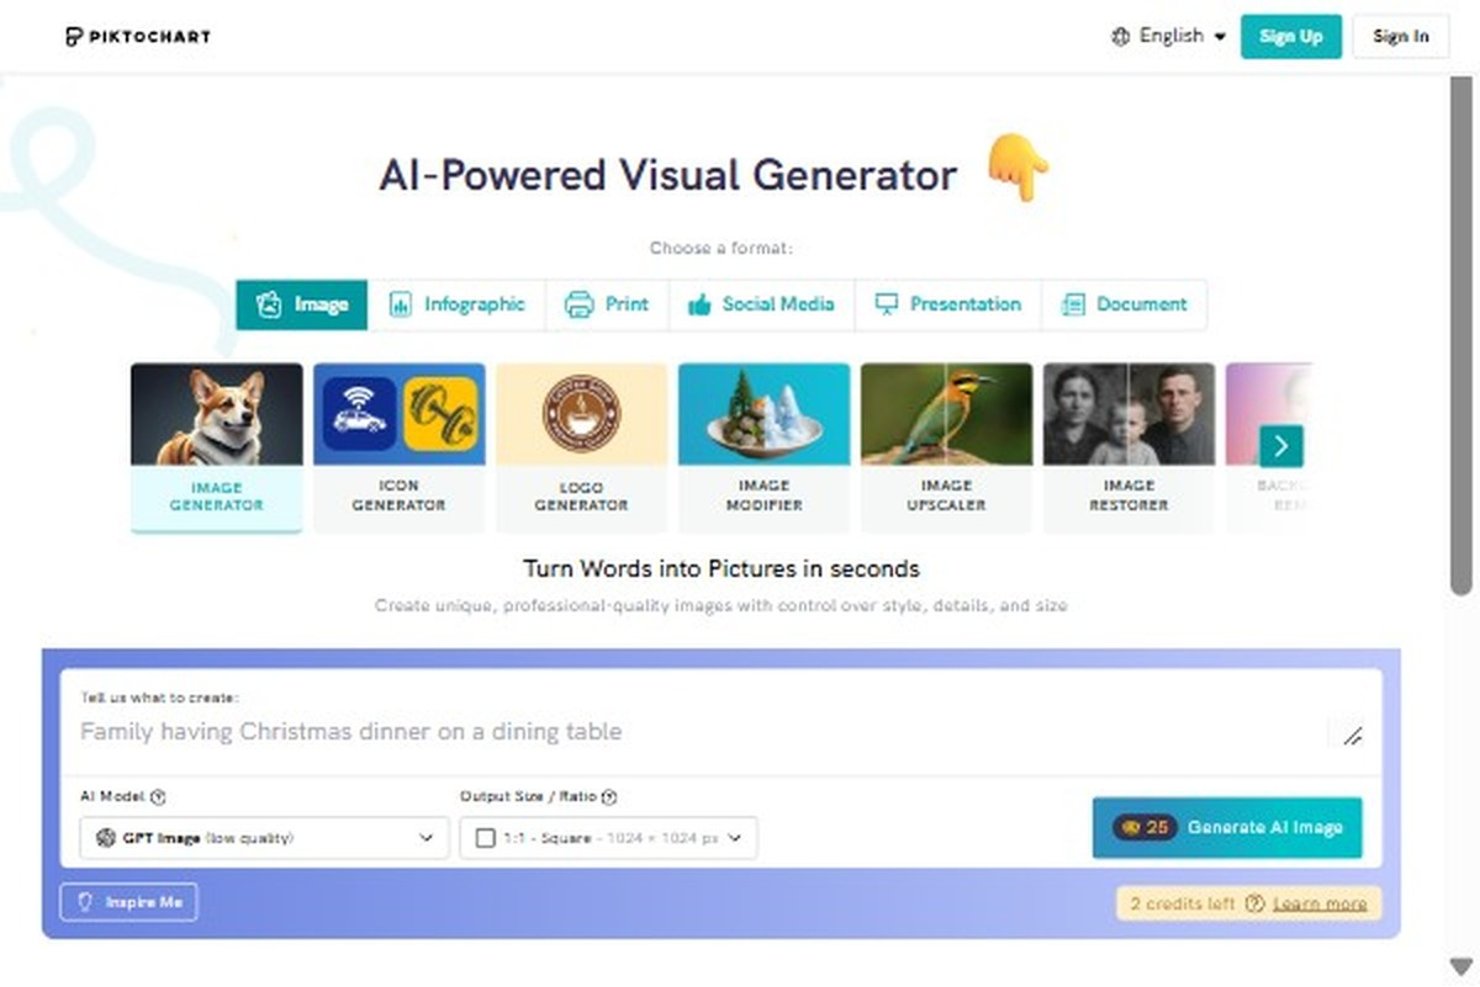Open the Image Restorer card
The image size is (1480, 987).
click(x=1129, y=447)
